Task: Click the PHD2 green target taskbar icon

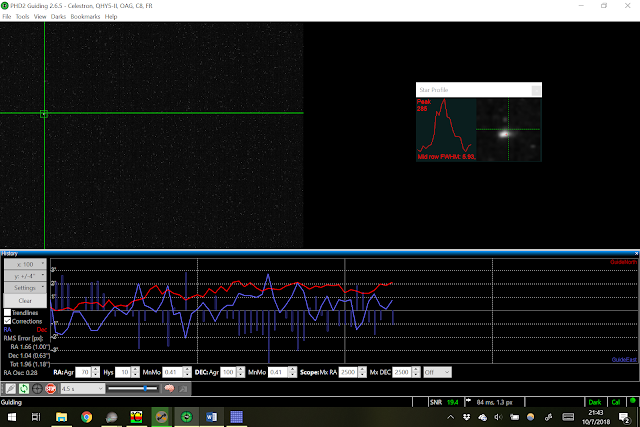Action: [x=187, y=417]
